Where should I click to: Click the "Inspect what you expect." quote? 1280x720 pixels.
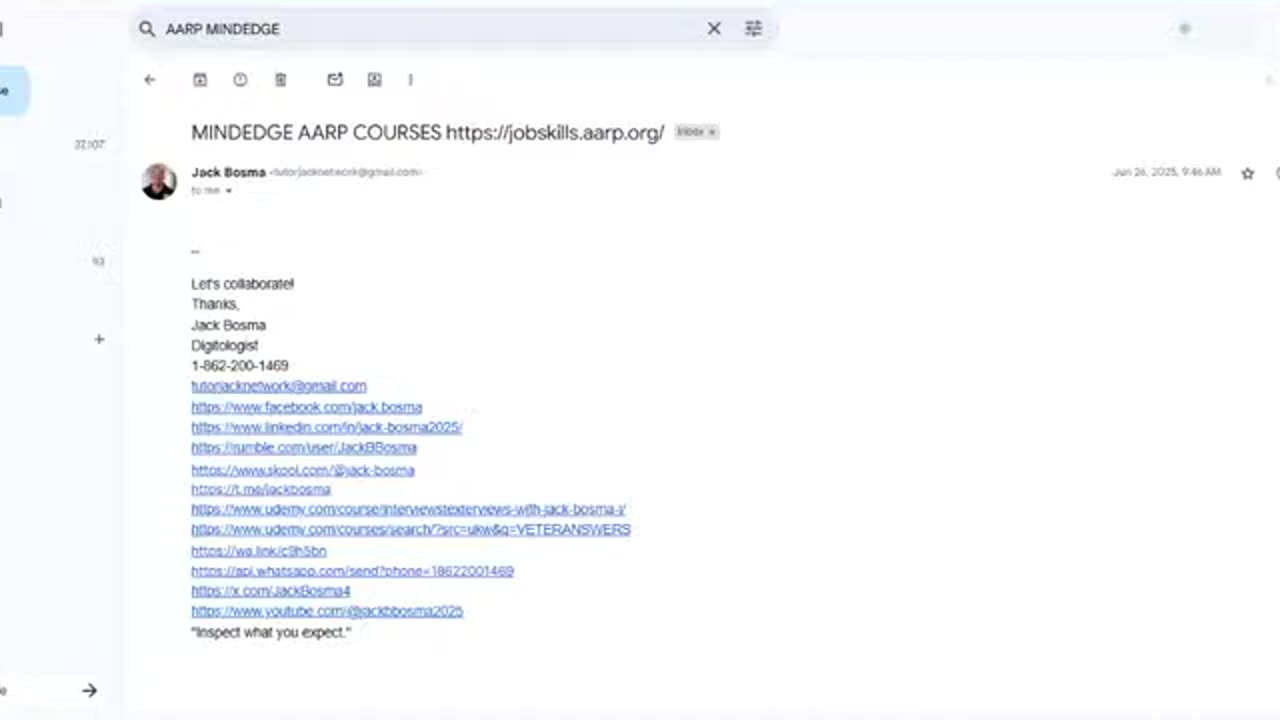pos(271,633)
